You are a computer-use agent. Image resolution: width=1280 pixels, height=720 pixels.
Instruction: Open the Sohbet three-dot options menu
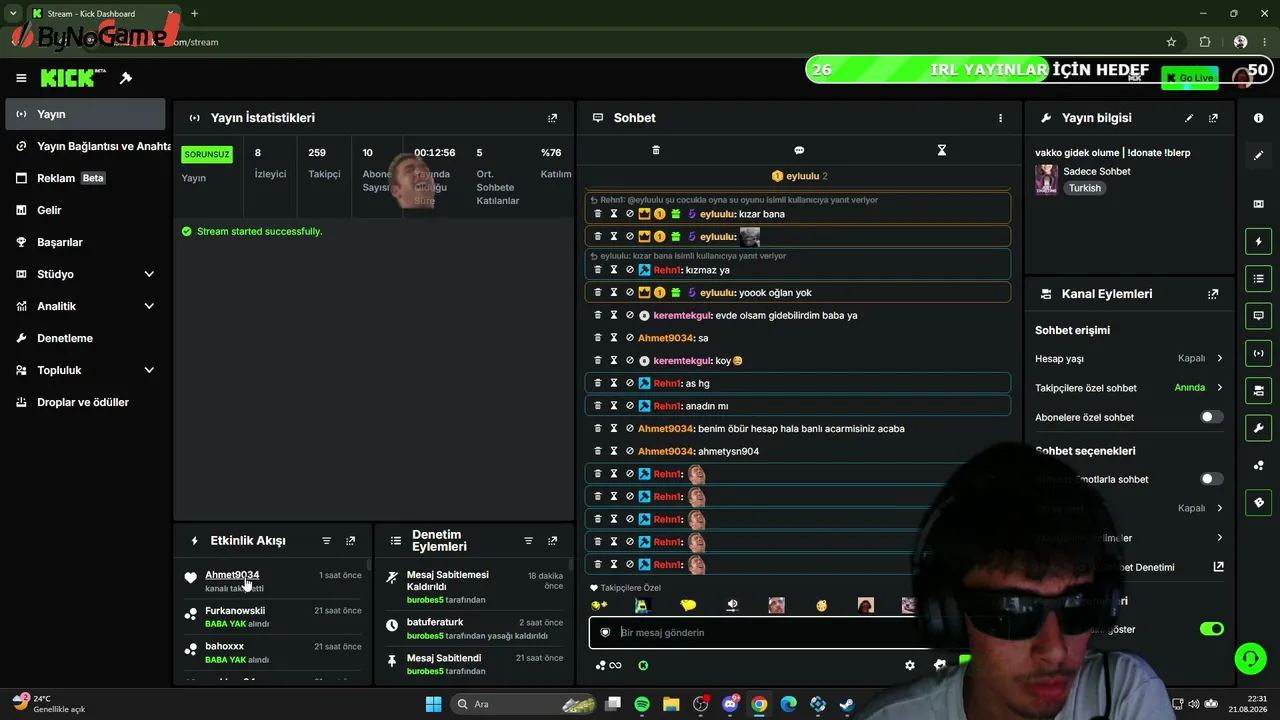pos(1000,118)
